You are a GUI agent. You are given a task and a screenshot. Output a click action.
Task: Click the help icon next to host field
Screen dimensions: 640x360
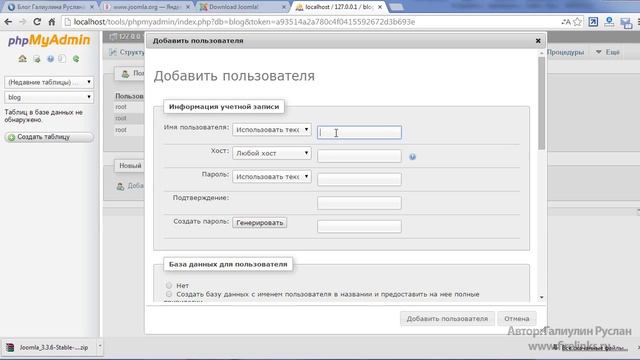click(x=413, y=157)
